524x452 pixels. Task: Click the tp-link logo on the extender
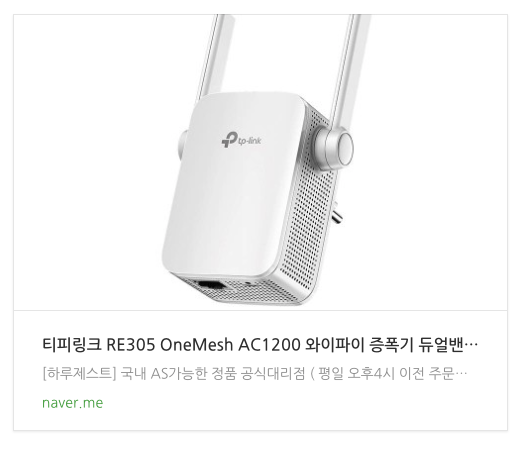point(241,140)
